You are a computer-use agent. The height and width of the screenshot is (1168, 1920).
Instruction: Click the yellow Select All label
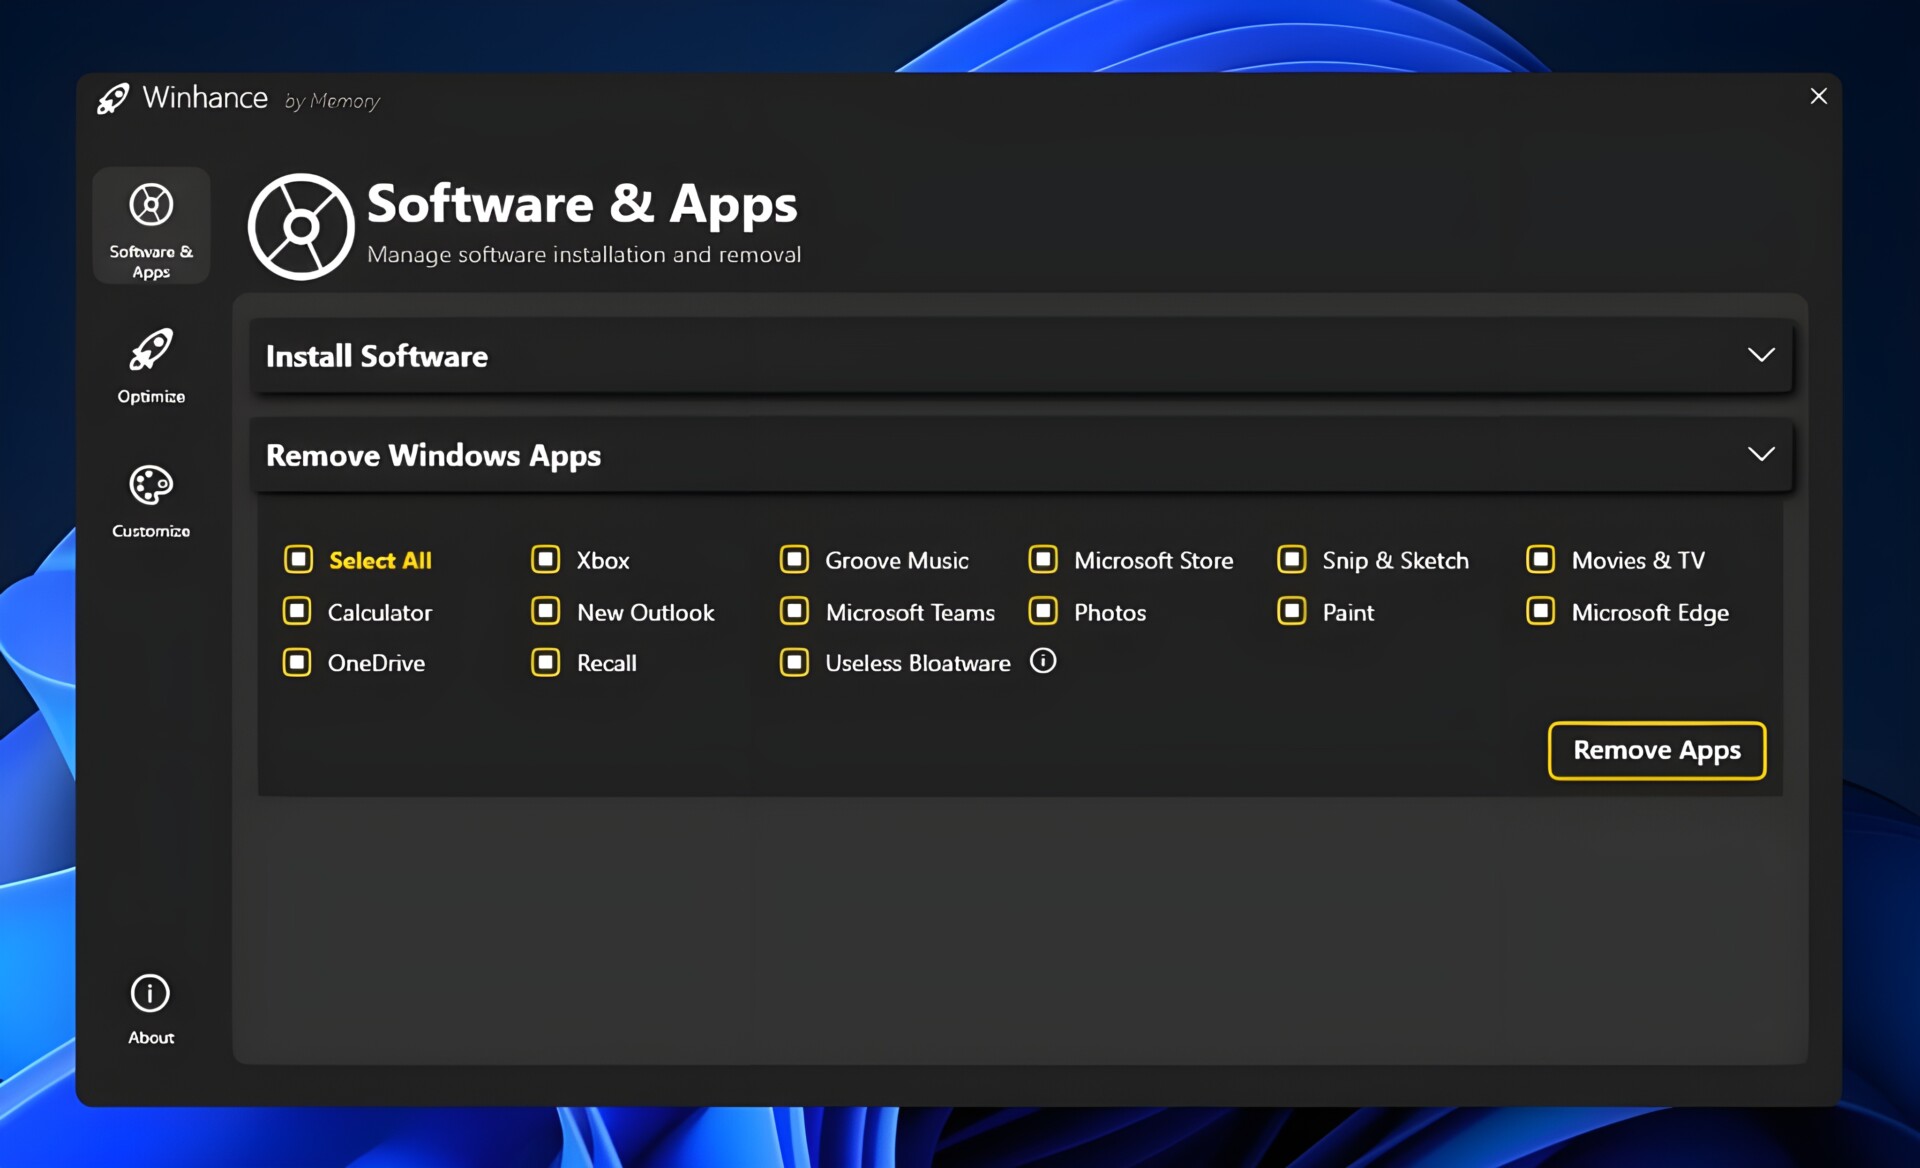[380, 560]
